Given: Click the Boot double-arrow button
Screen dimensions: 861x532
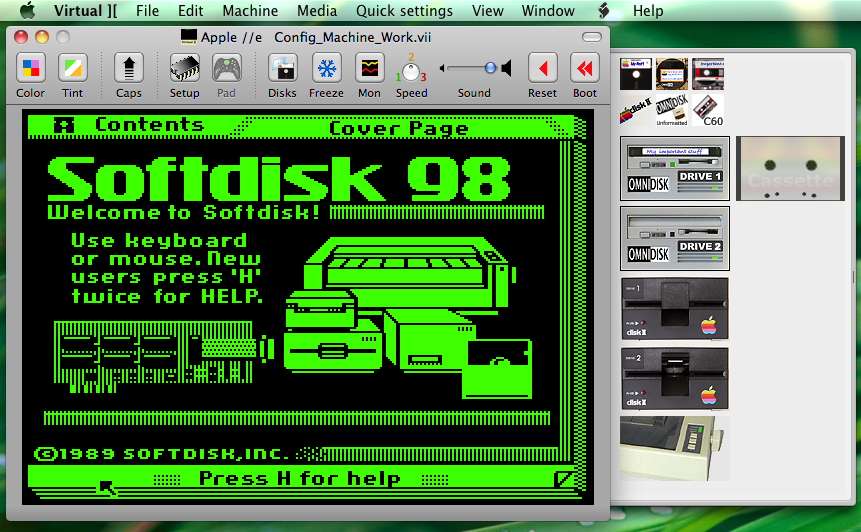Looking at the screenshot, I should (x=584, y=69).
